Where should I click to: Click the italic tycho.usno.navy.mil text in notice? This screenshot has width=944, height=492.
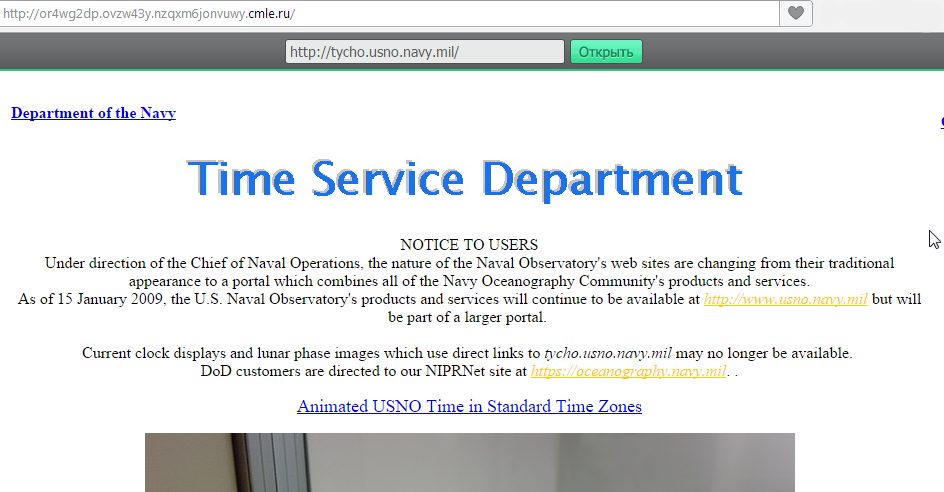(607, 353)
